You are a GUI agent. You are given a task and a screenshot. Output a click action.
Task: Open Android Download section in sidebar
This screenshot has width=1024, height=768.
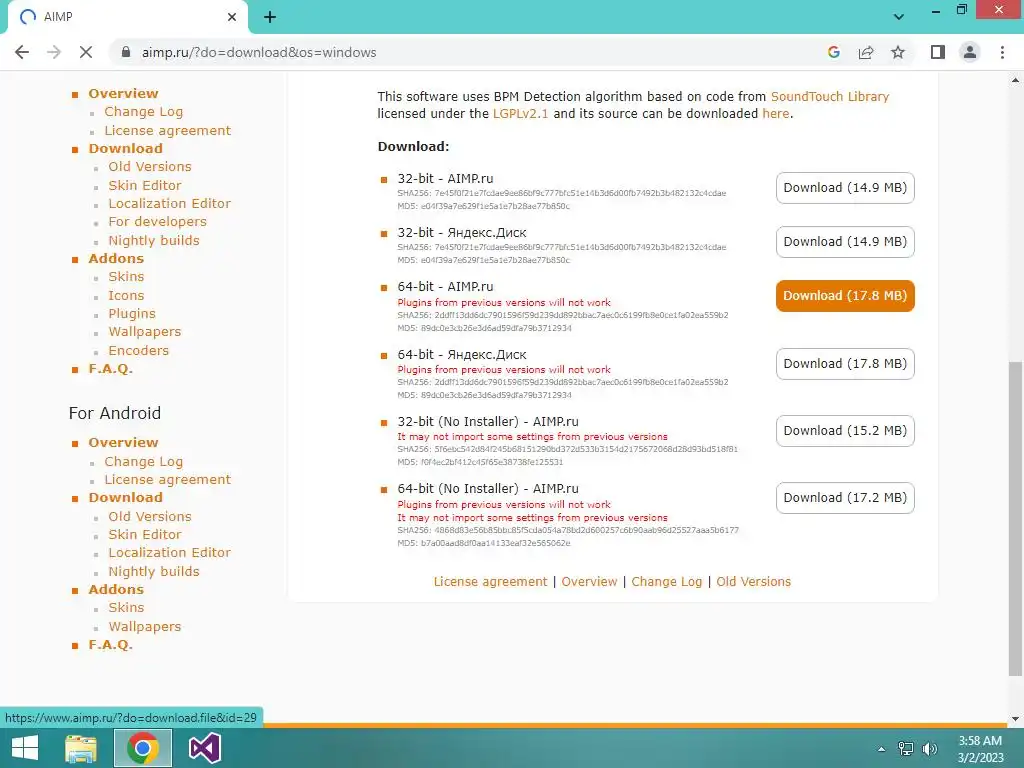coord(125,498)
